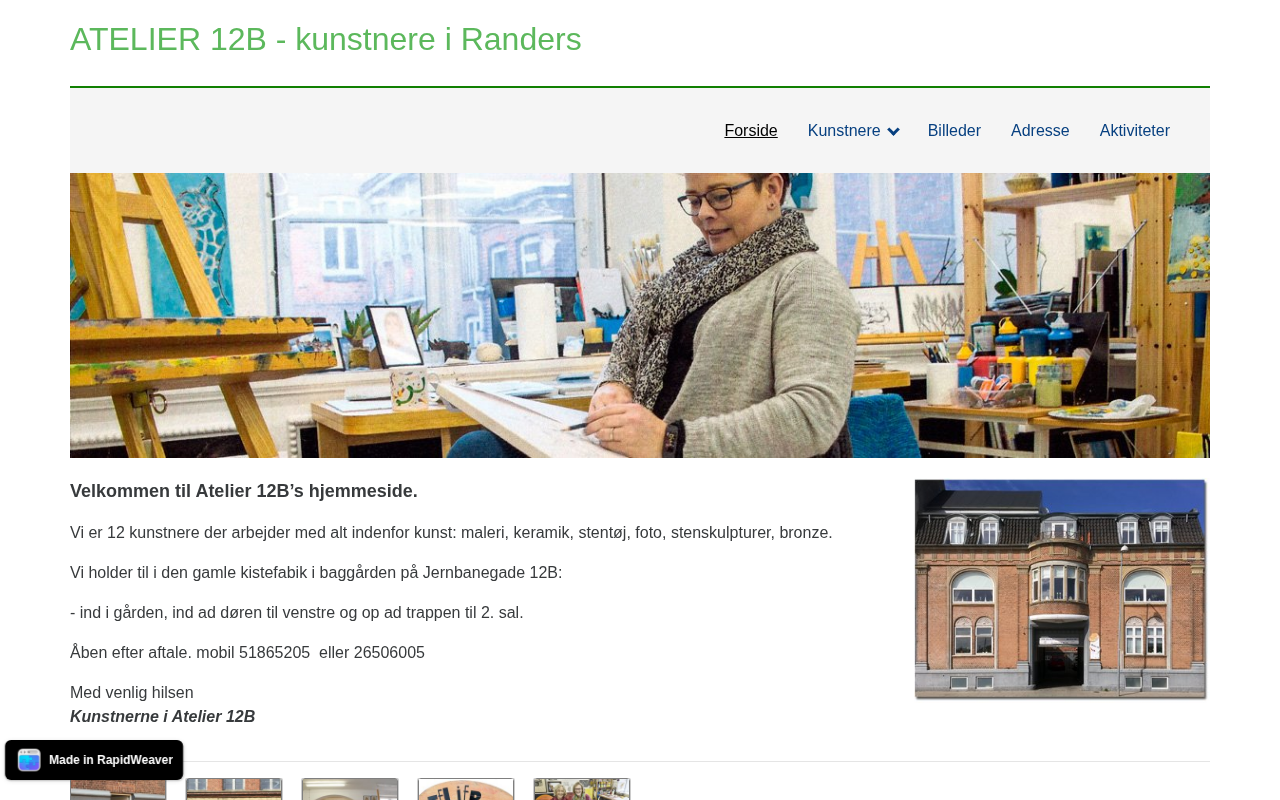1280x800 pixels.
Task: Open the oval Atelier sign thumbnail
Action: coord(466,789)
